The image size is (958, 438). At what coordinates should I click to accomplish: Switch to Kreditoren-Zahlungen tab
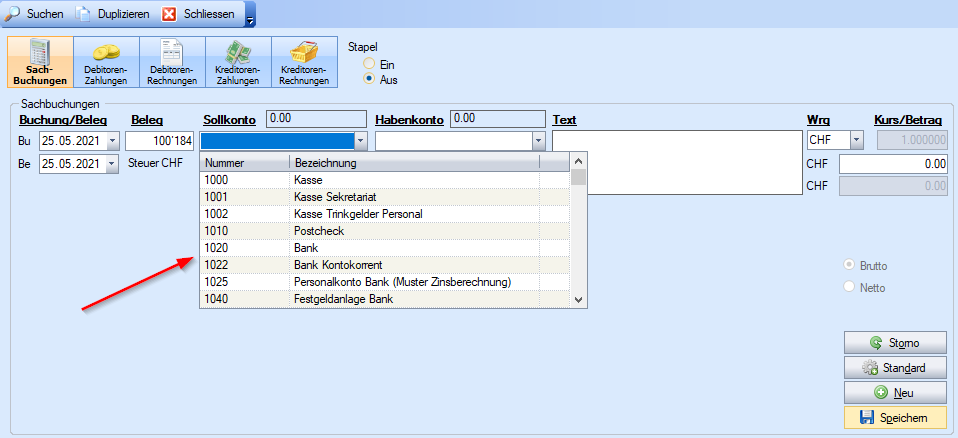click(238, 62)
